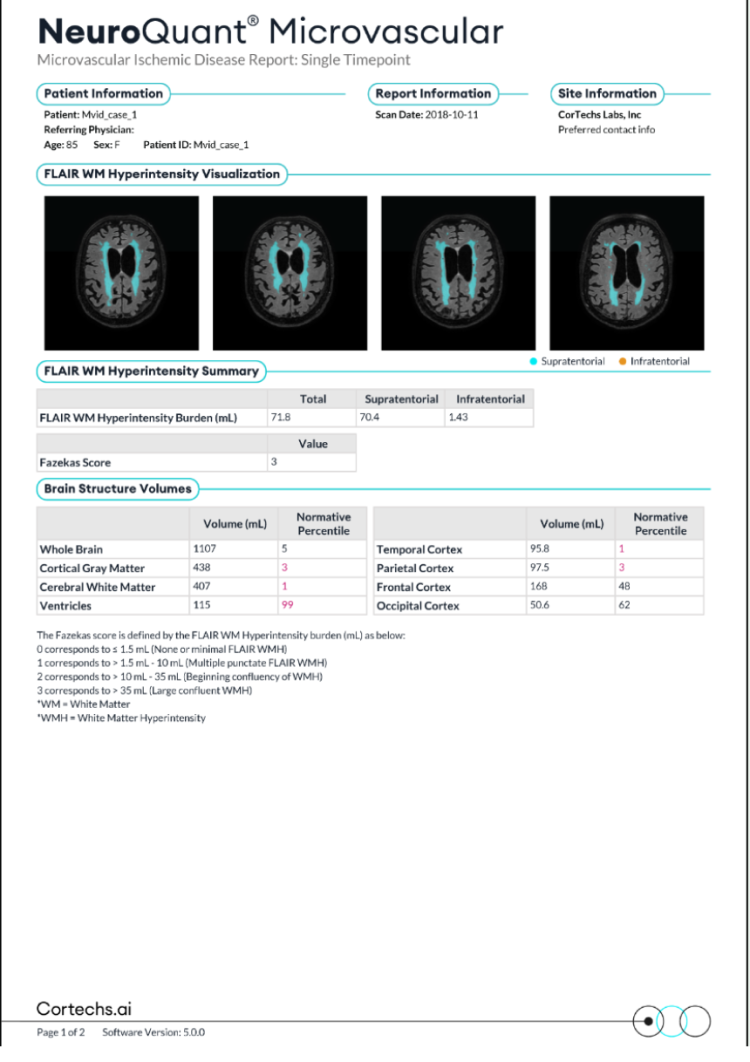Select the Scan Date 2018-10-11 text
The width and height of the screenshot is (750, 1062).
[427, 114]
